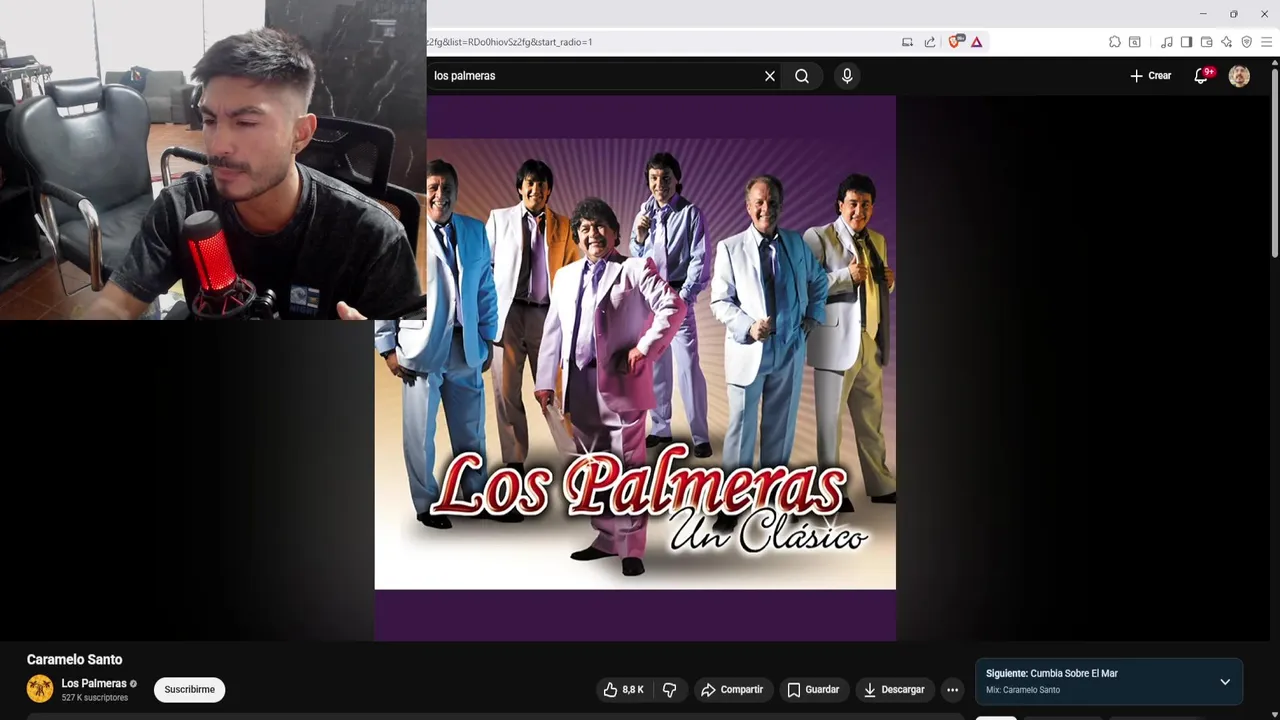Click the Guardar save button
Image resolution: width=1280 pixels, height=720 pixels.
tap(813, 690)
